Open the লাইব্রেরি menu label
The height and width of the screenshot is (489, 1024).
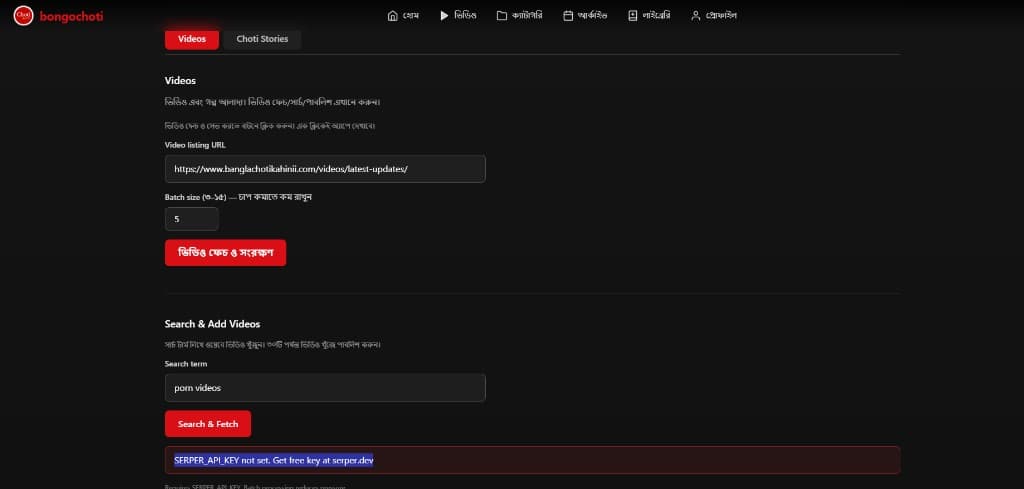tap(656, 16)
